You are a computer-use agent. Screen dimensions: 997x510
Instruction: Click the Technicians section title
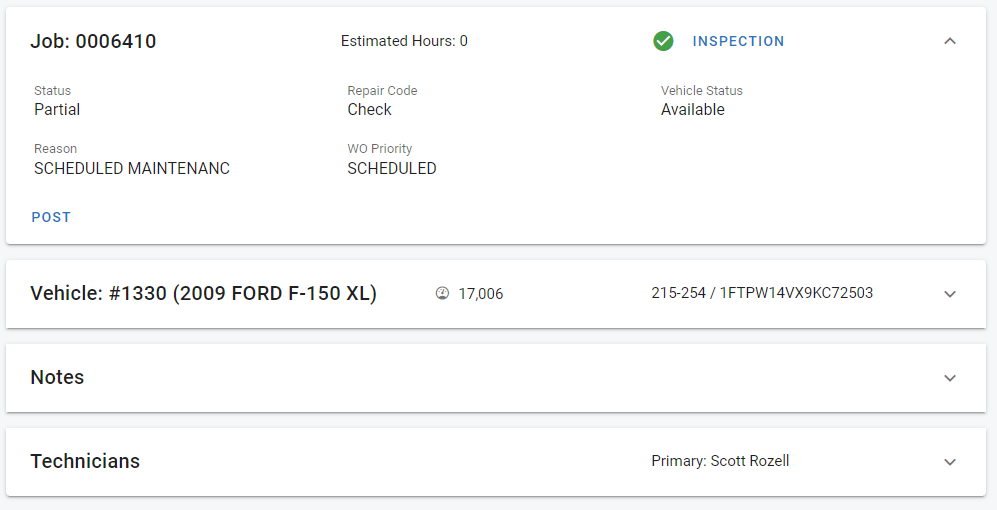pos(85,462)
